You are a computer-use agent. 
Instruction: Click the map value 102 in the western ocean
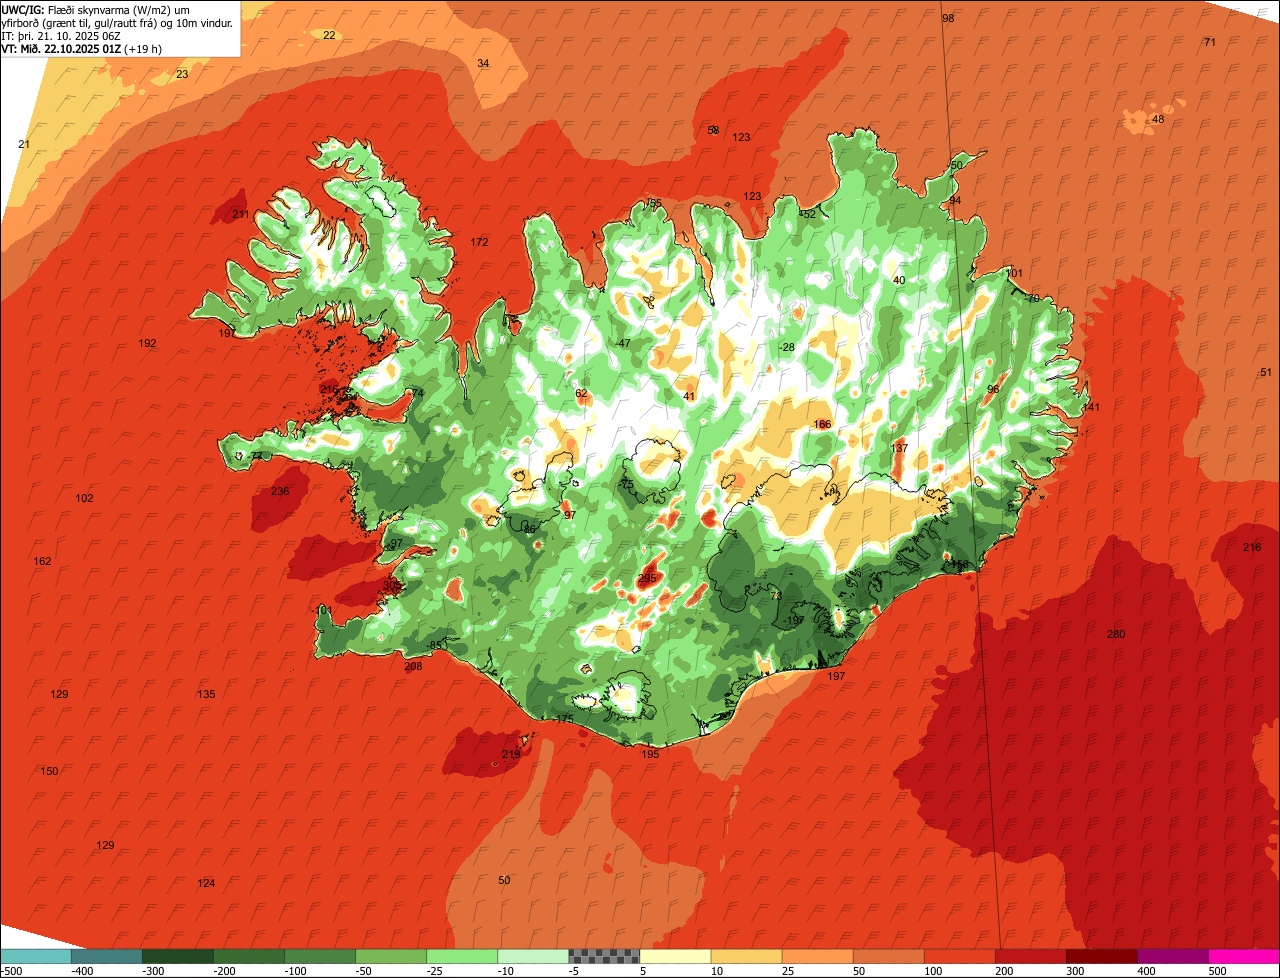tap(84, 498)
